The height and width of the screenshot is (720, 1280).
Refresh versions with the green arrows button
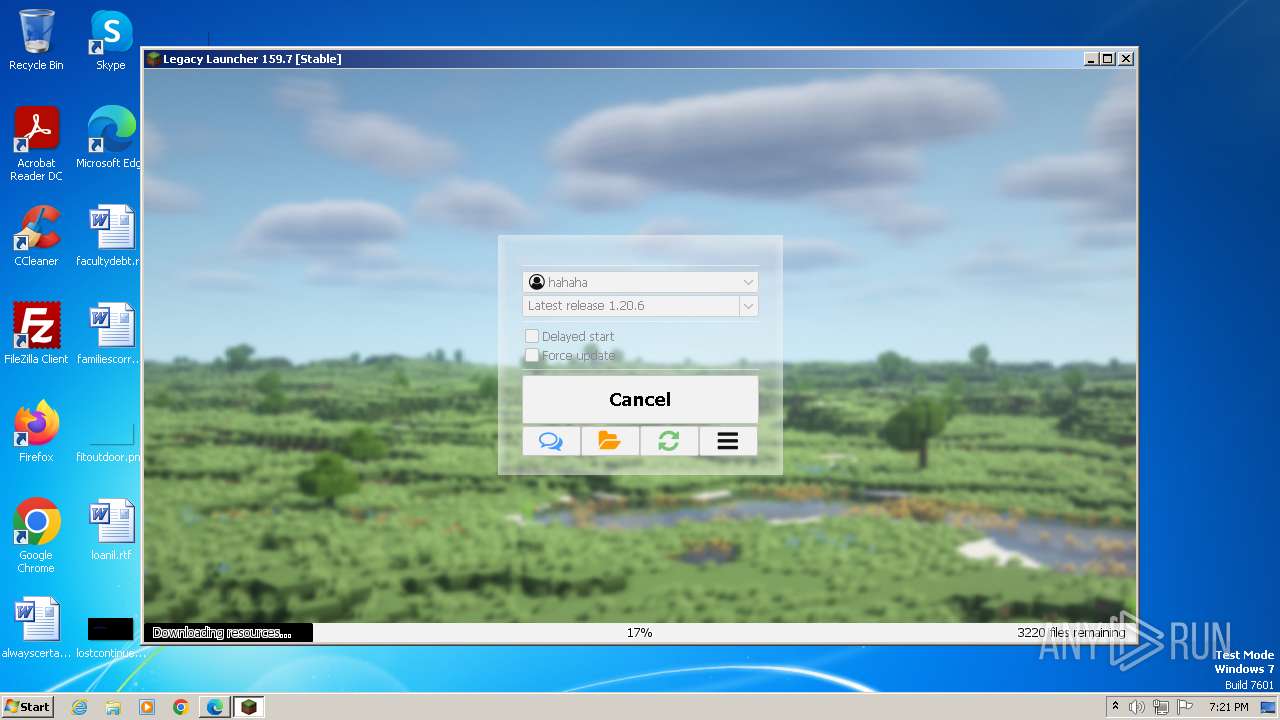click(x=669, y=441)
